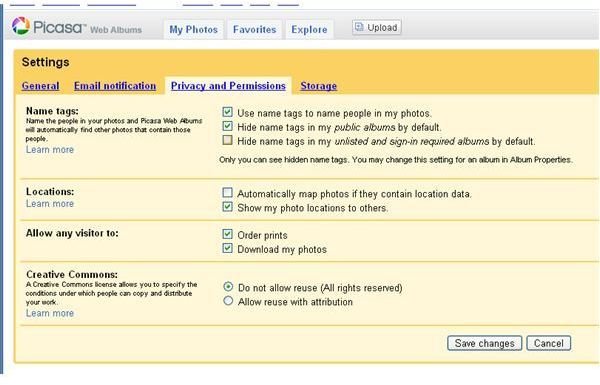The height and width of the screenshot is (385, 600).
Task: Uncheck 'Show my photo locations to others'
Action: click(227, 207)
